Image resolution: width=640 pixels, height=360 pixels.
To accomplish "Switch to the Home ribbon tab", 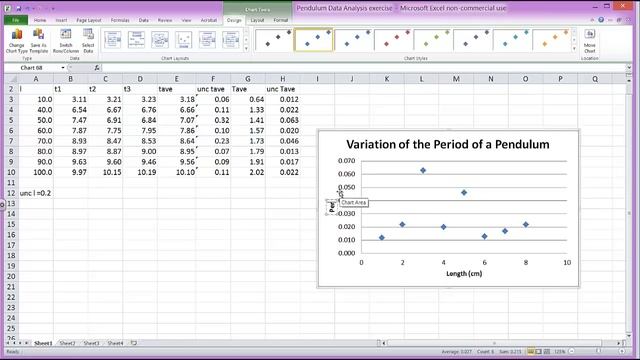I will (40, 20).
